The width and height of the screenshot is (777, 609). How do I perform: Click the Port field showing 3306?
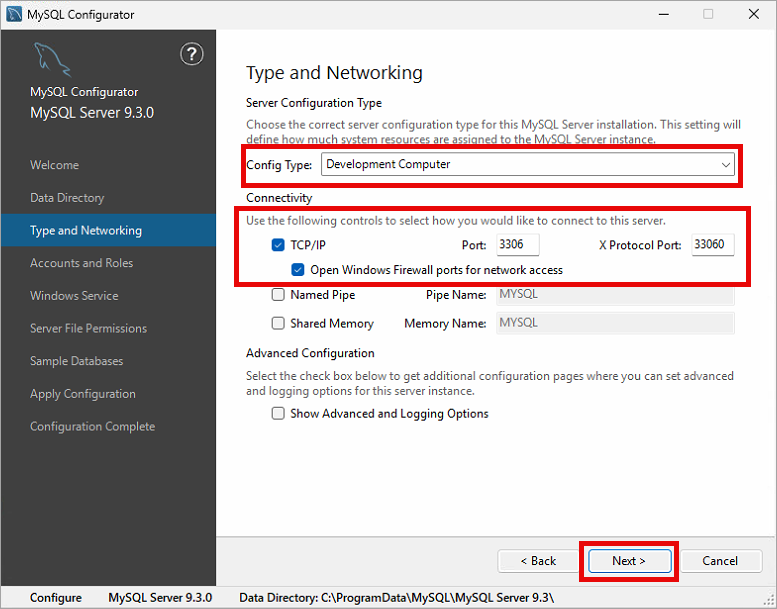(x=518, y=244)
